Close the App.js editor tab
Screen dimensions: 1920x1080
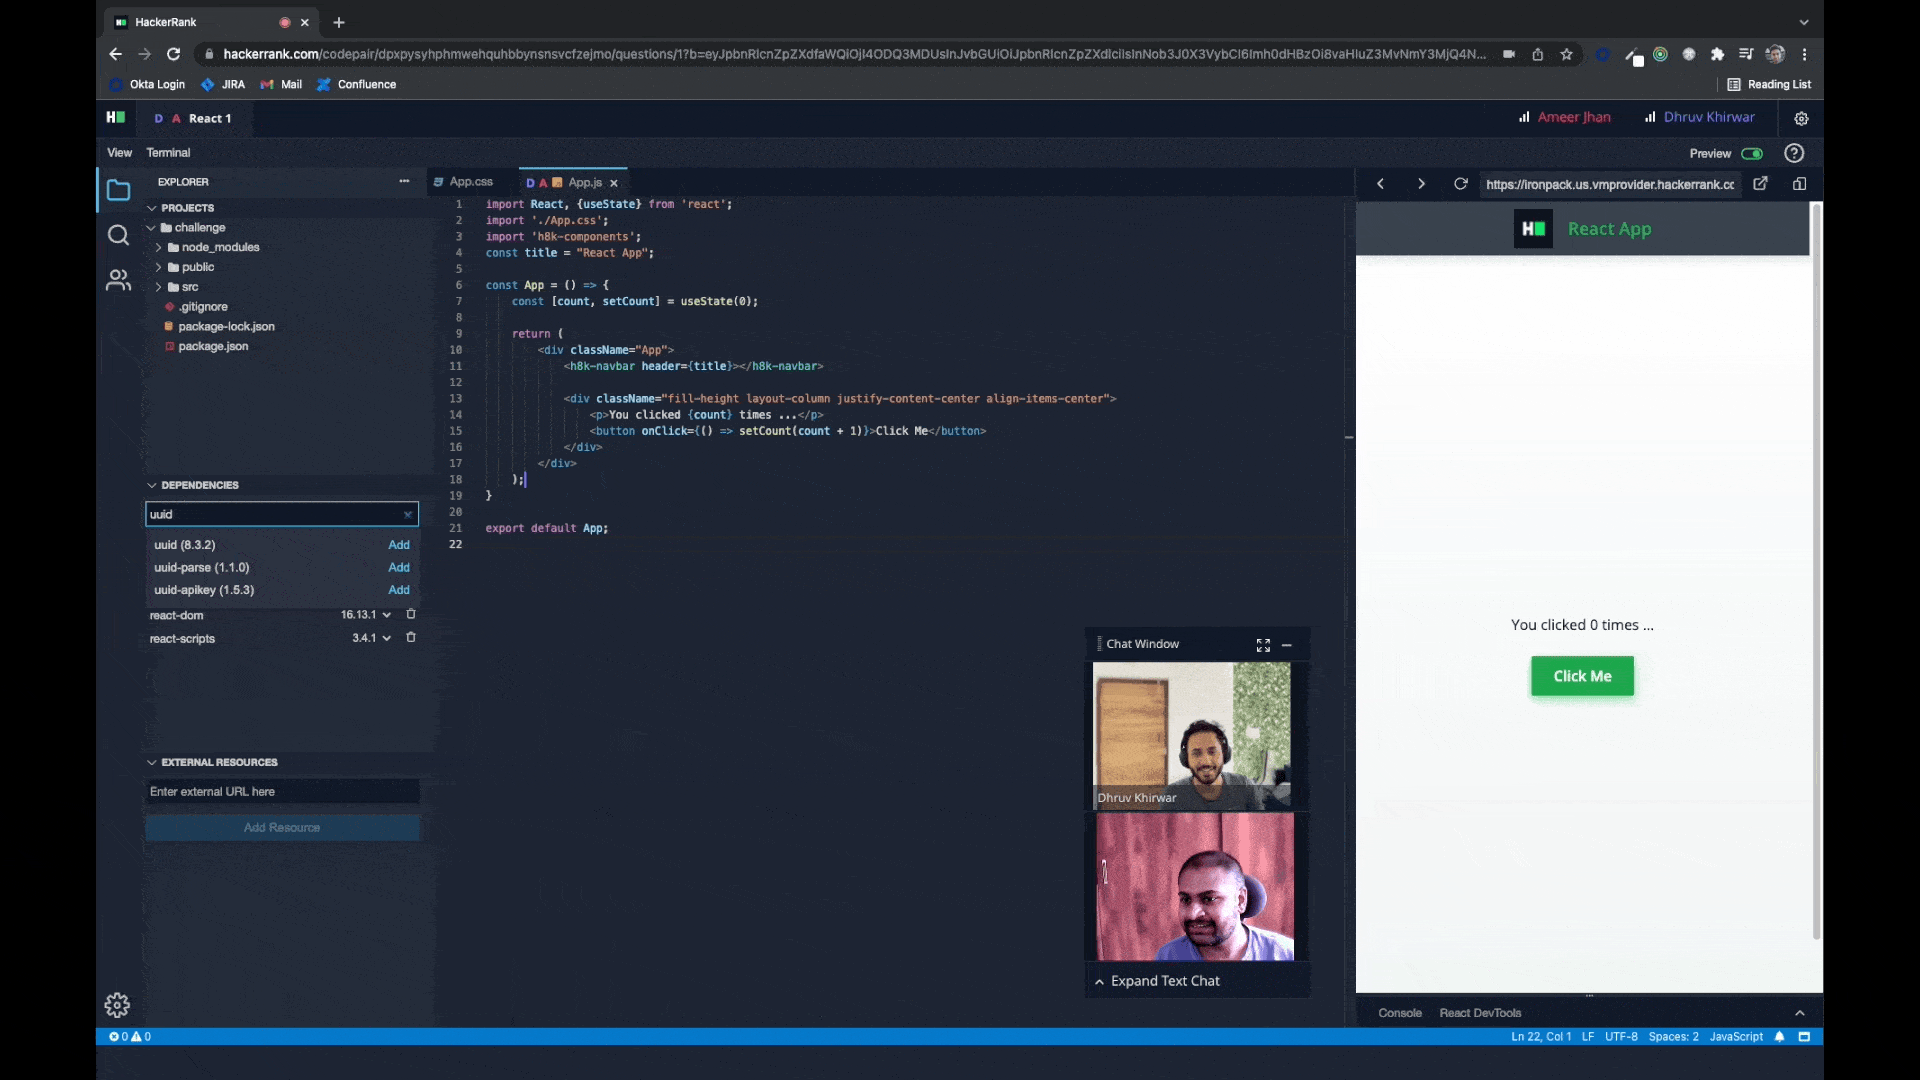click(614, 183)
